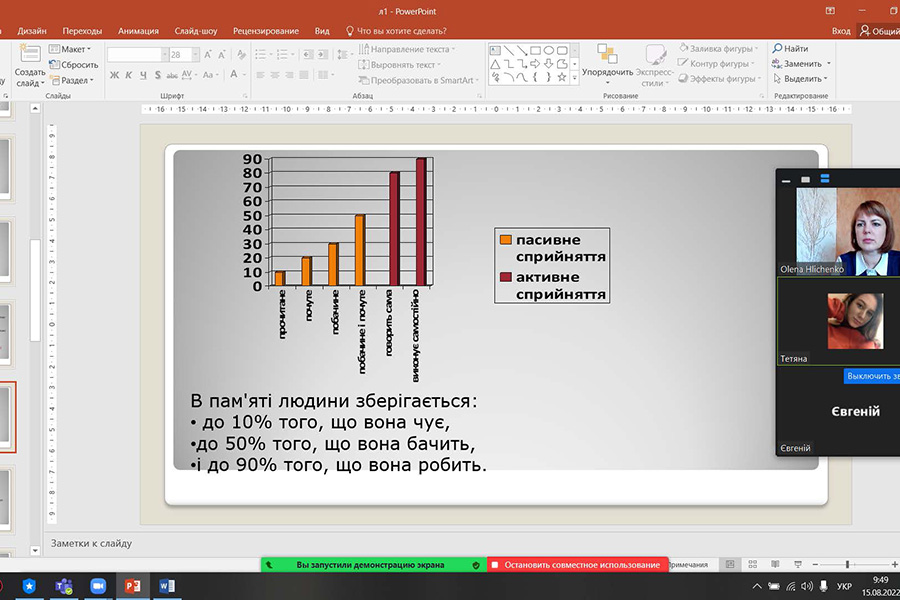Select the star shape in shapes gallery

[561, 76]
